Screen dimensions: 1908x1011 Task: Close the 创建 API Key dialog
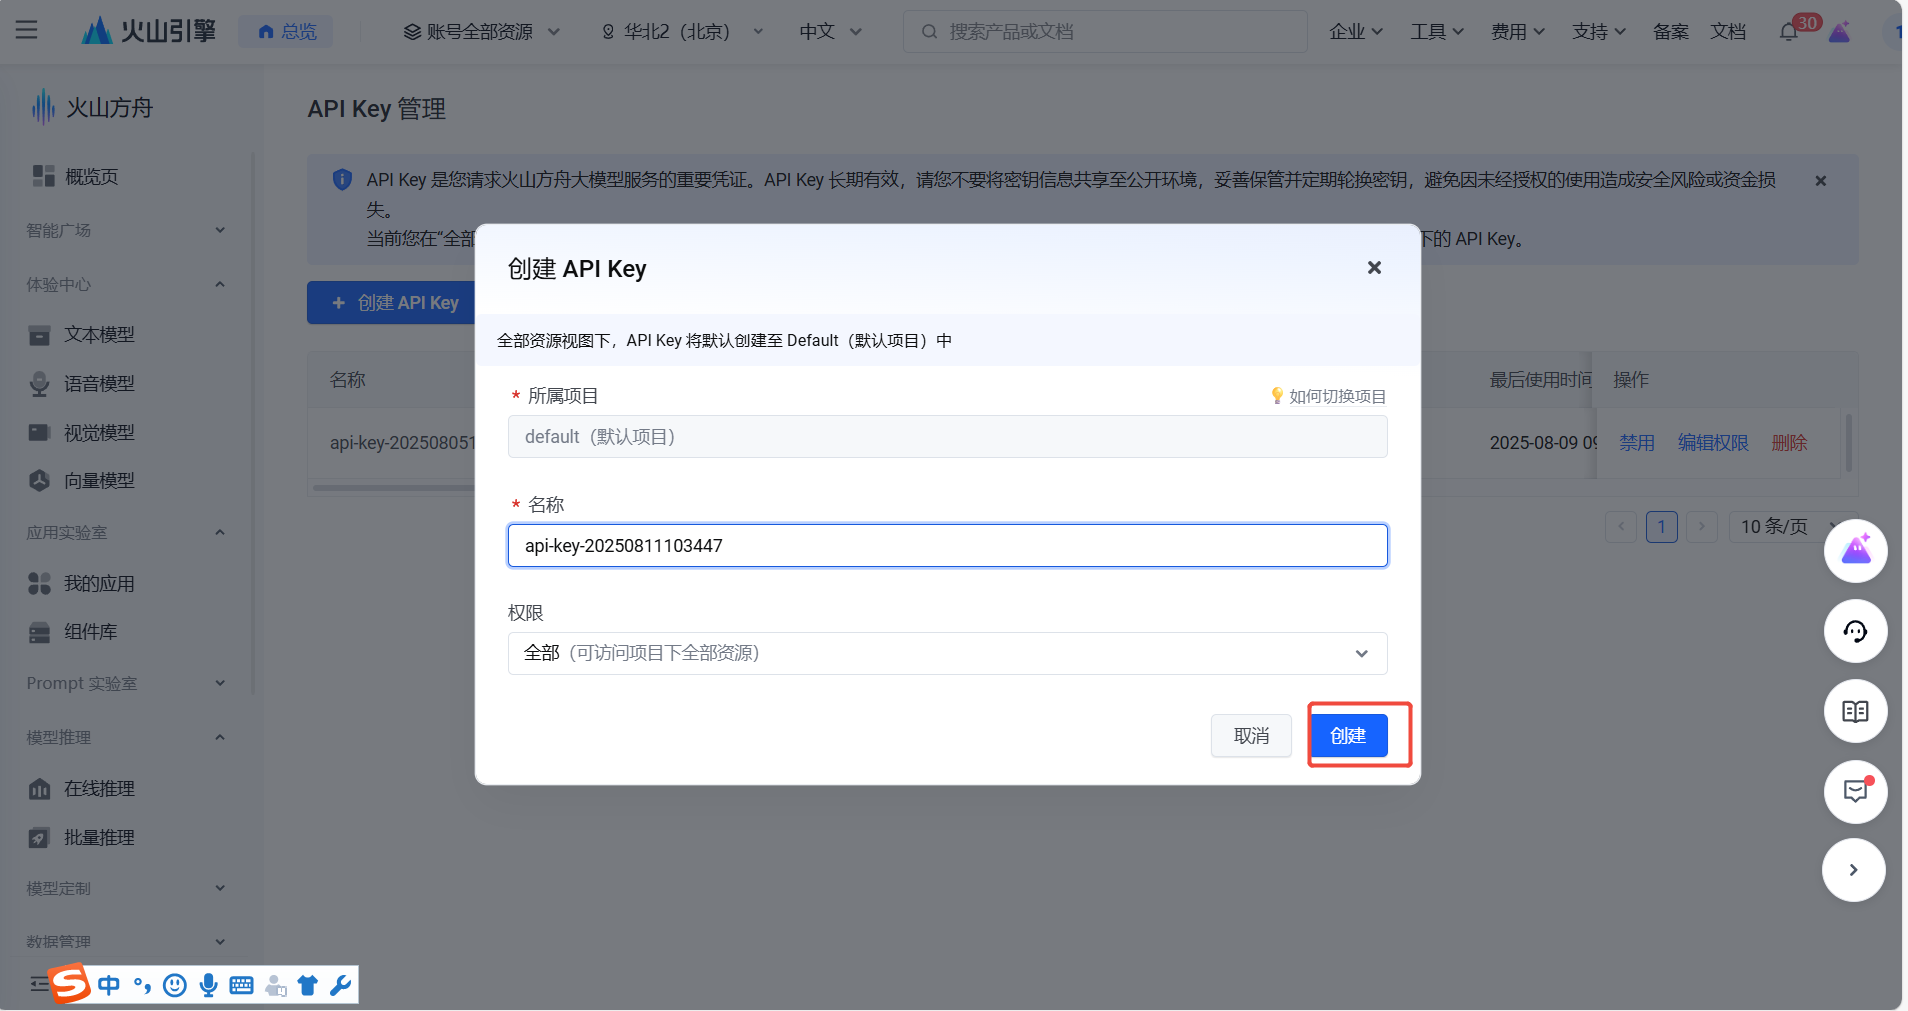point(1374,267)
